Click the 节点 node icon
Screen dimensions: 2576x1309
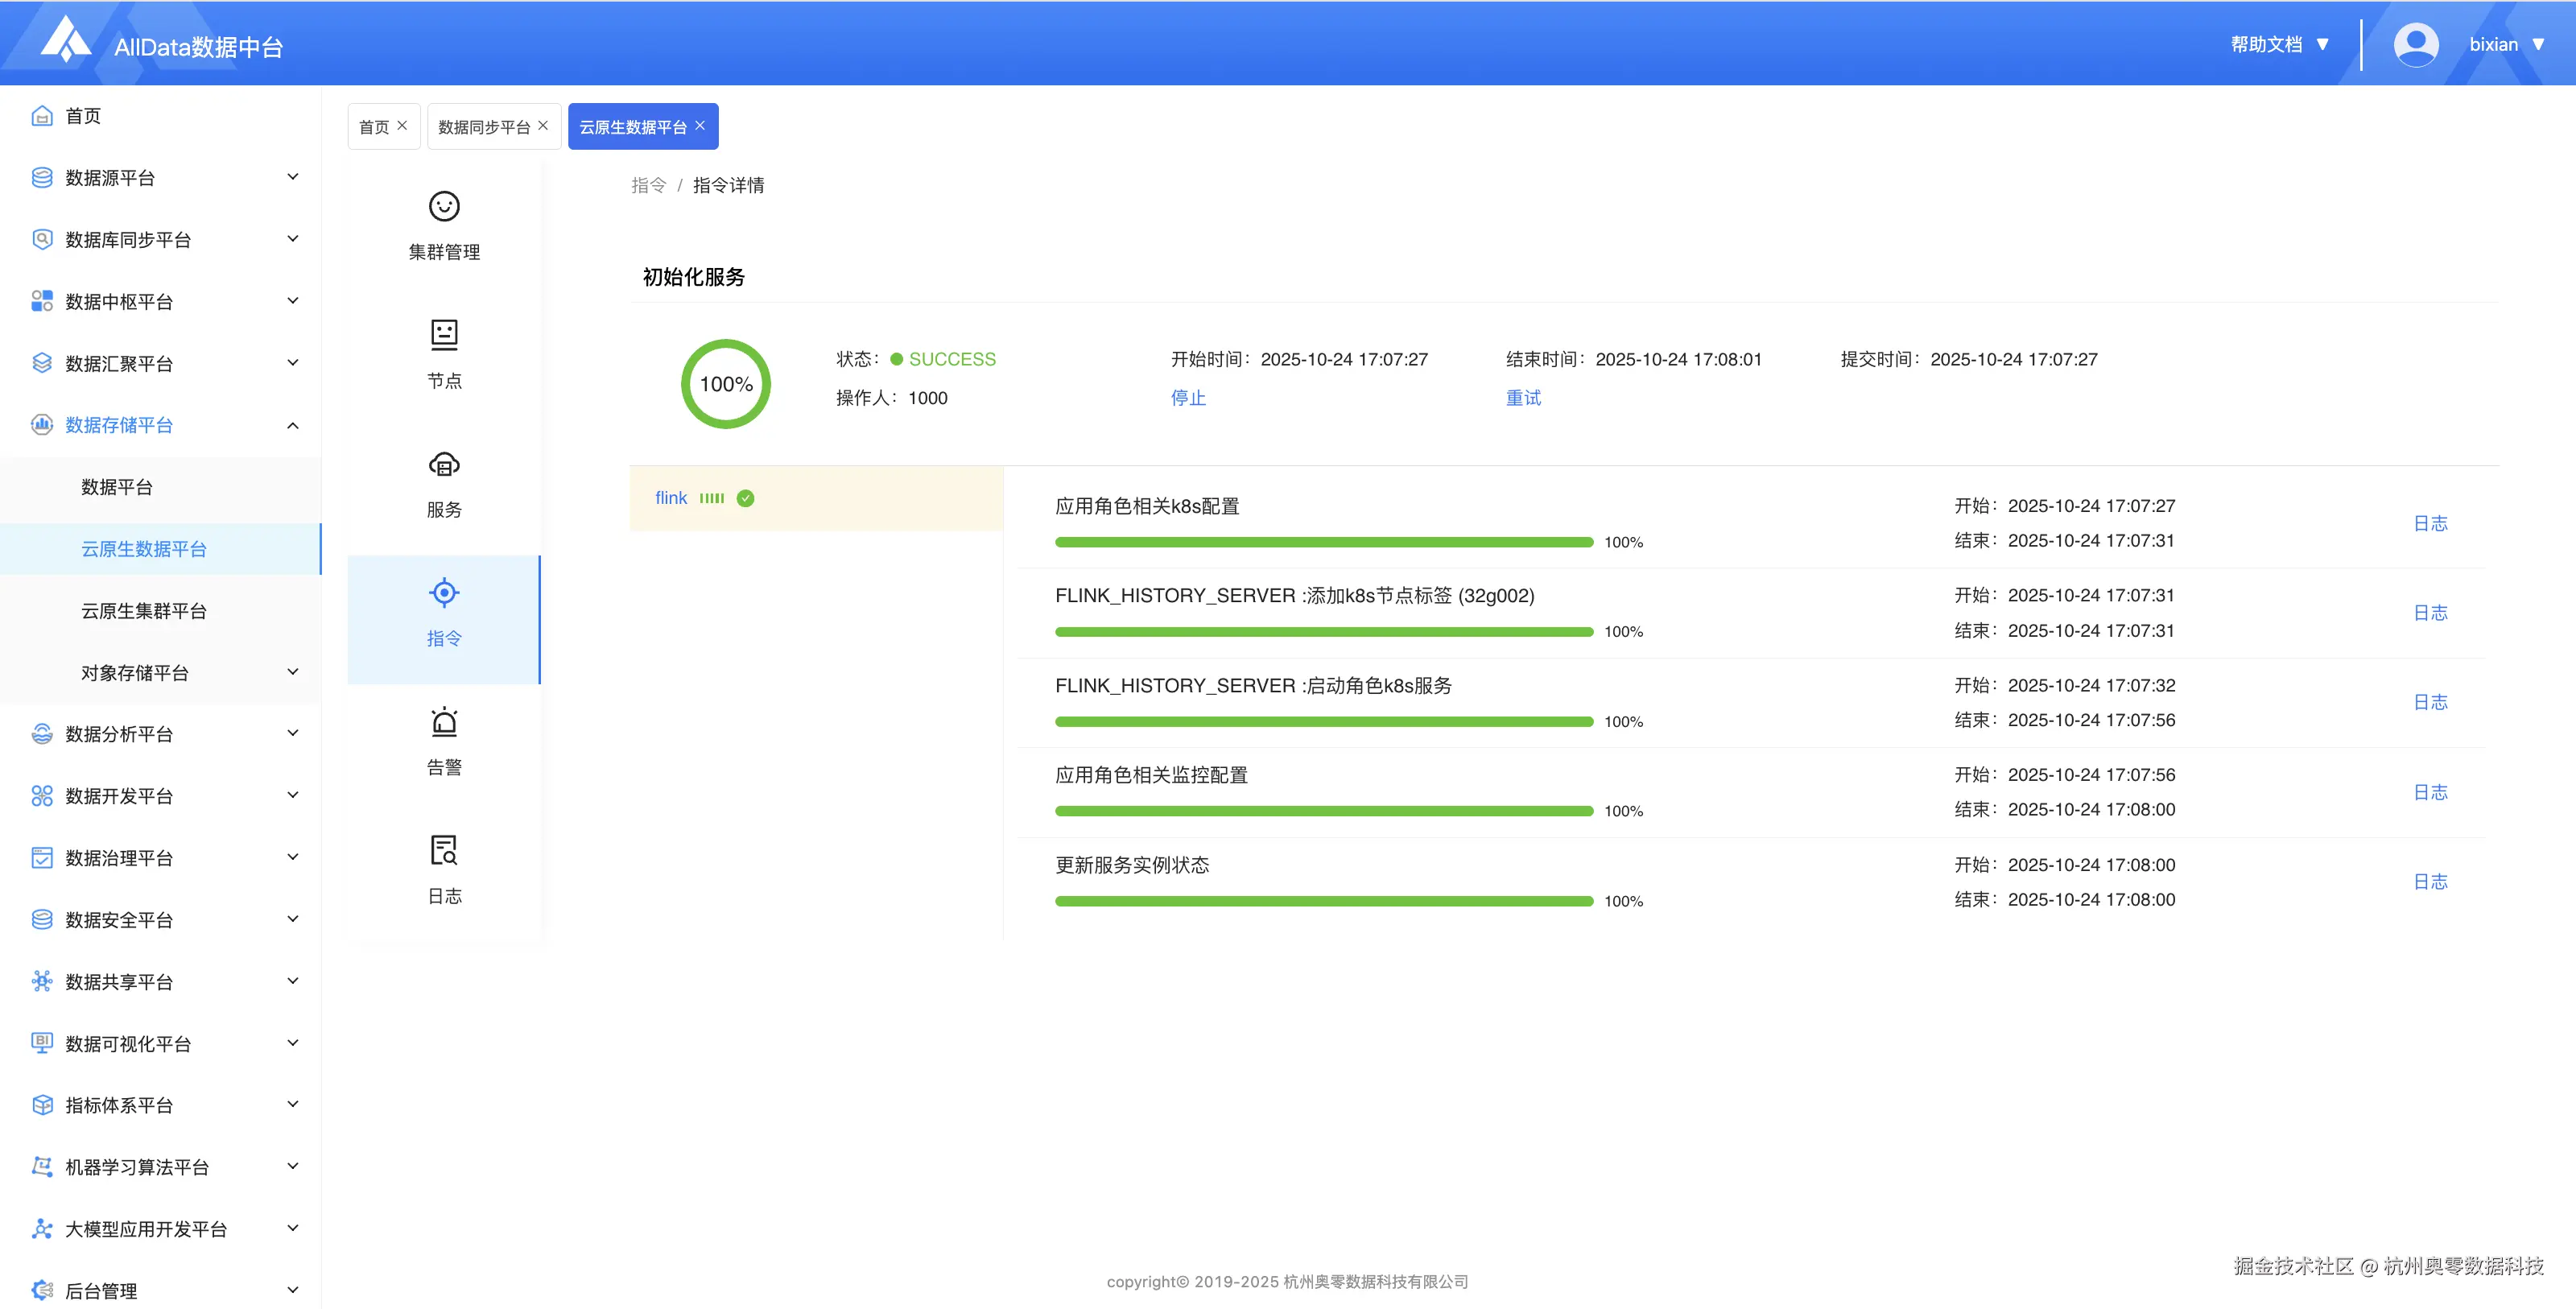[x=444, y=334]
